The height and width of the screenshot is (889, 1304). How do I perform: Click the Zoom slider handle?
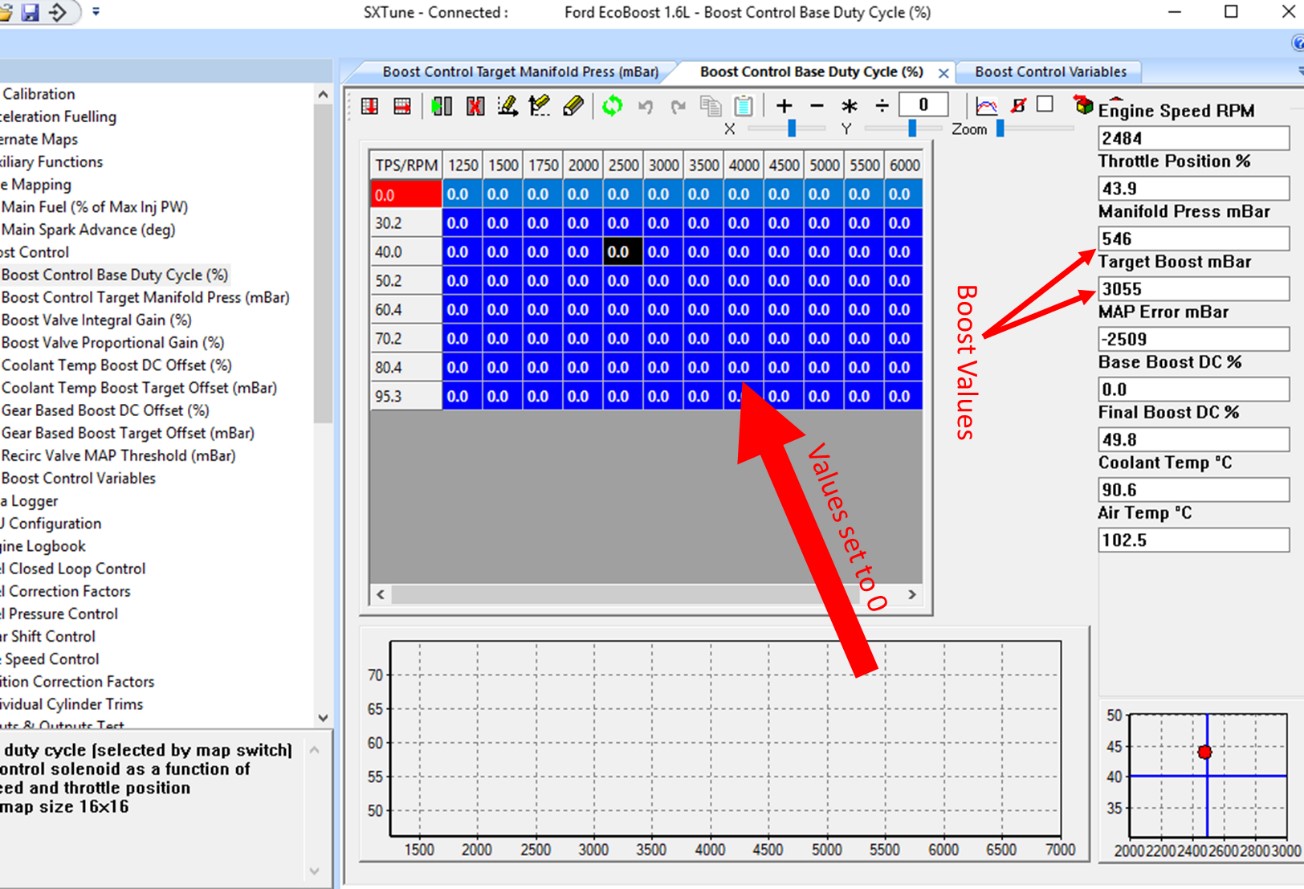[x=999, y=128]
